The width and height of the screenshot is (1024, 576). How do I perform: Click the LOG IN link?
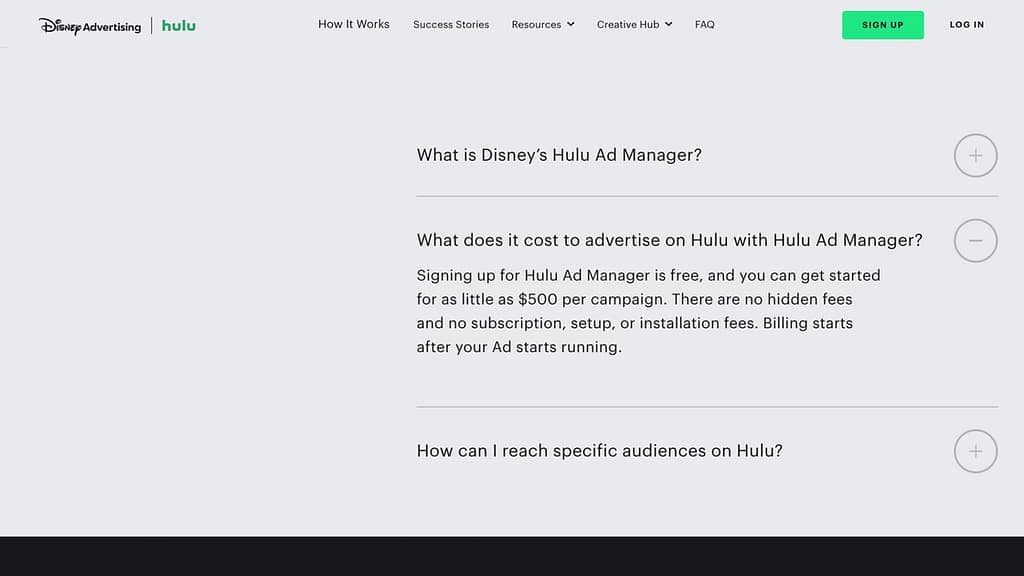tap(967, 25)
